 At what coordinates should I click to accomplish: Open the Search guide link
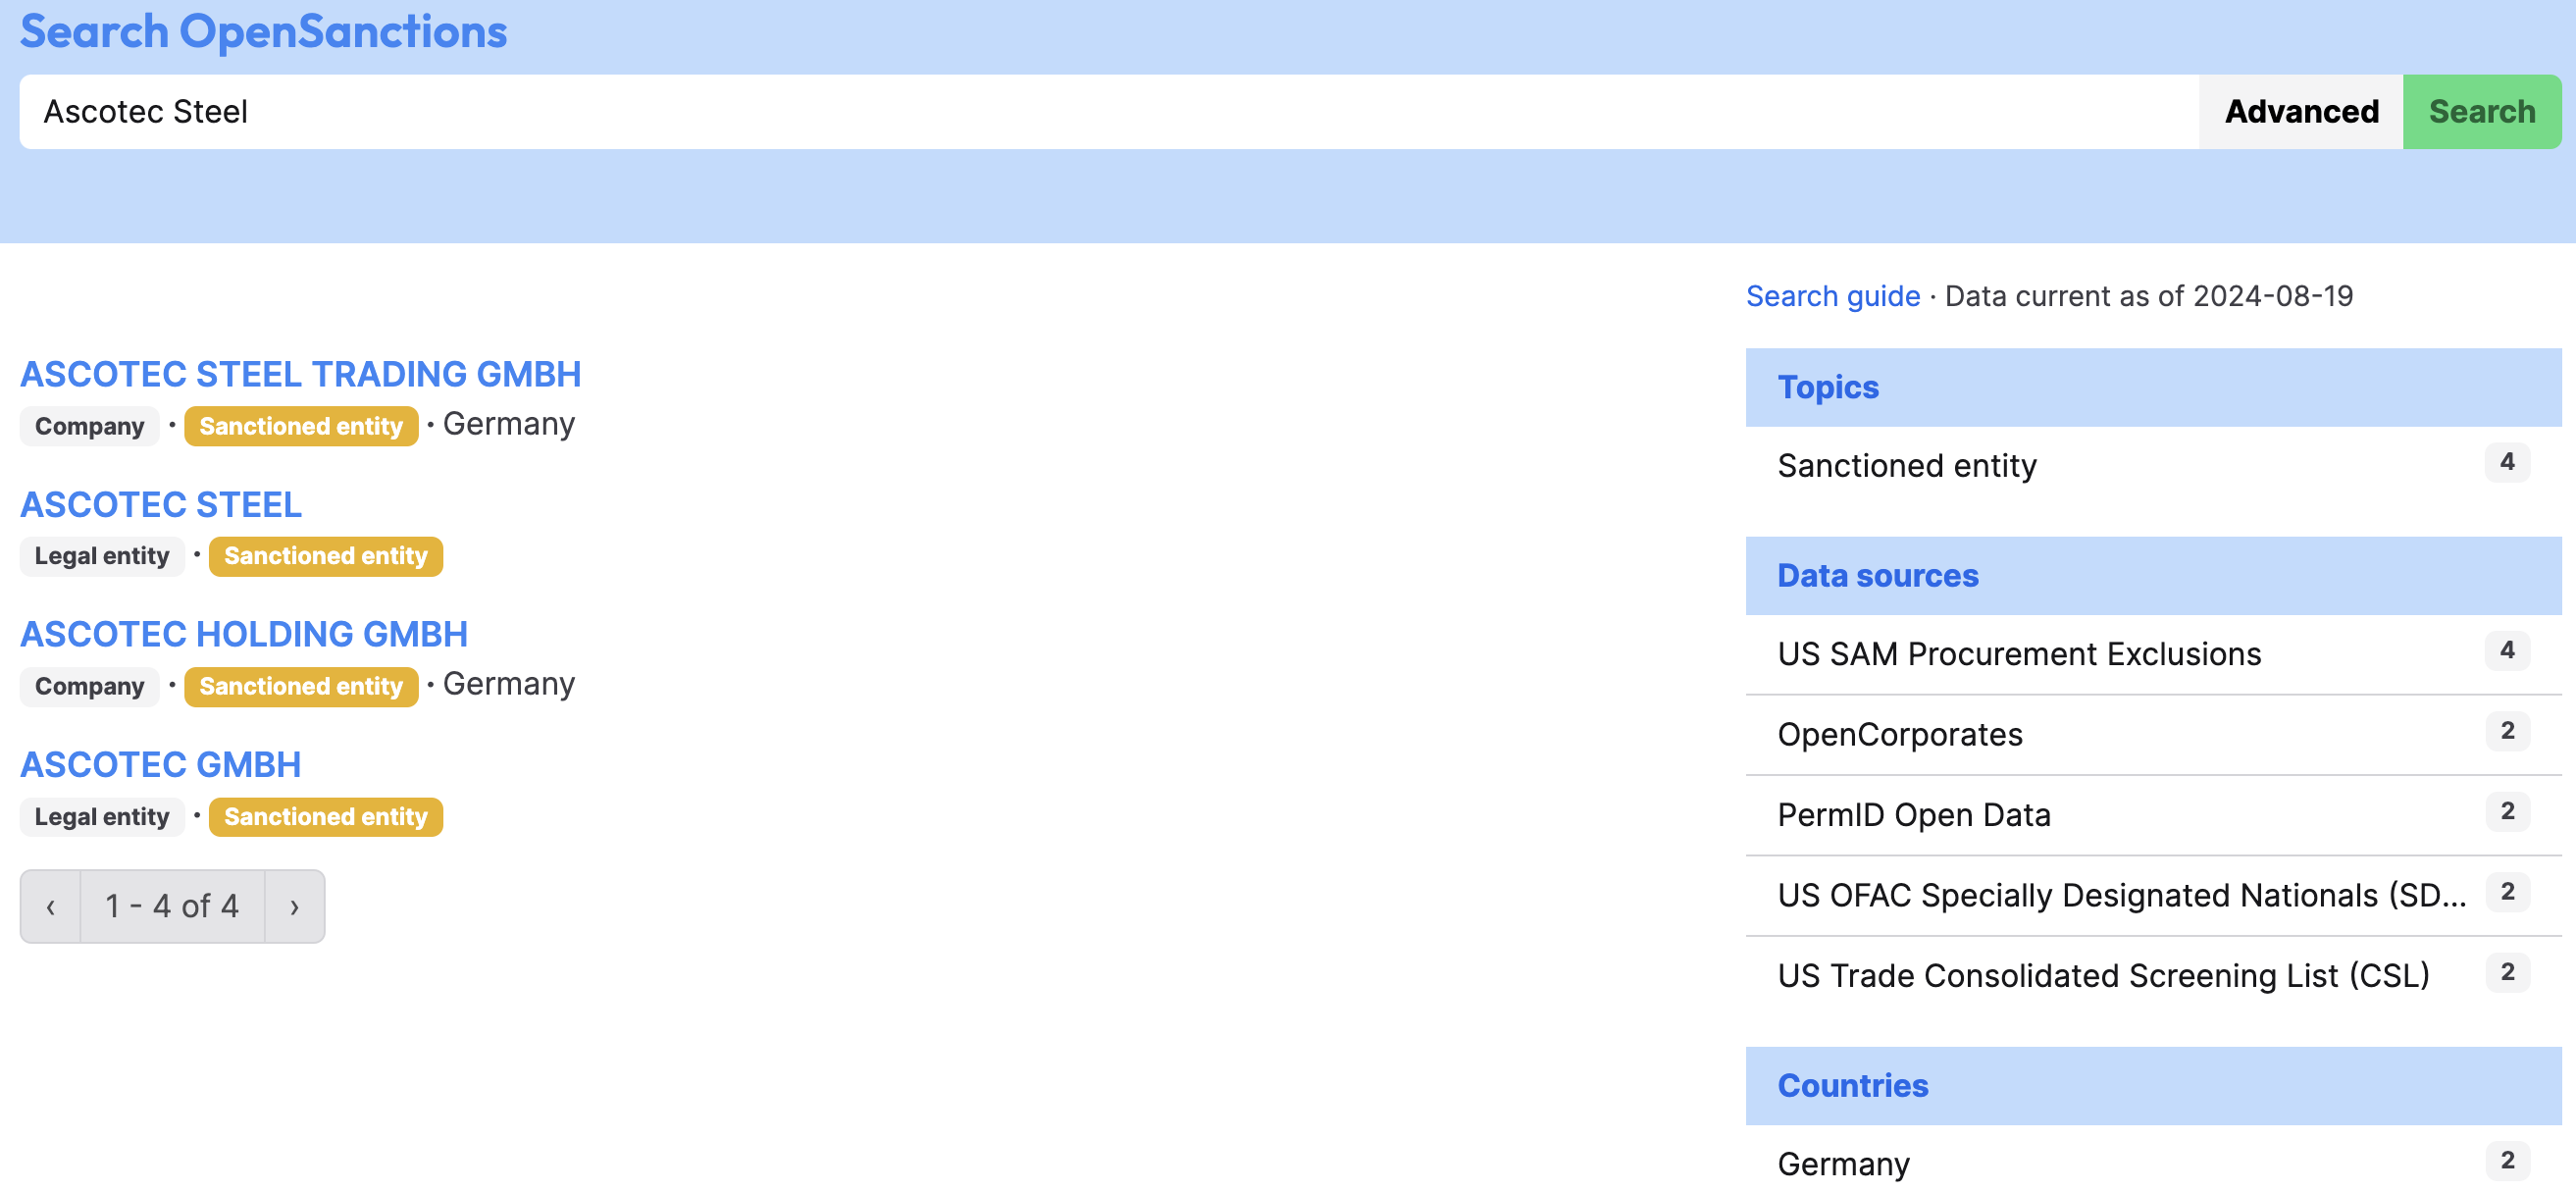click(x=1832, y=296)
